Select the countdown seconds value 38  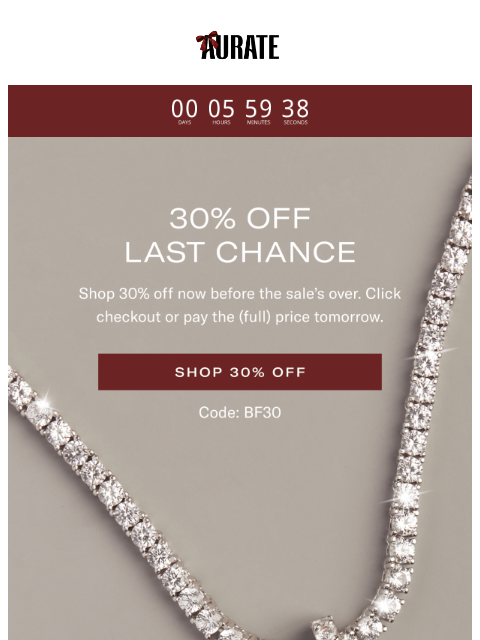pos(296,109)
